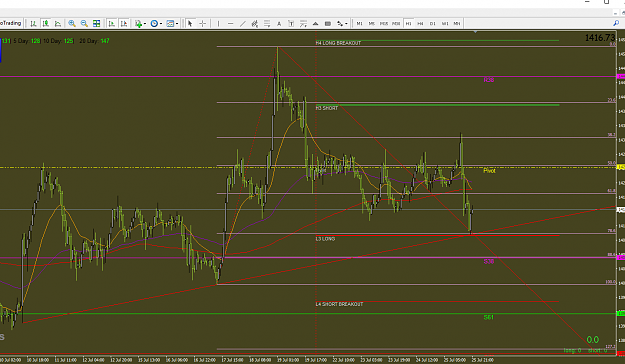Select the text tool A
625x364 pixels.
[279, 24]
